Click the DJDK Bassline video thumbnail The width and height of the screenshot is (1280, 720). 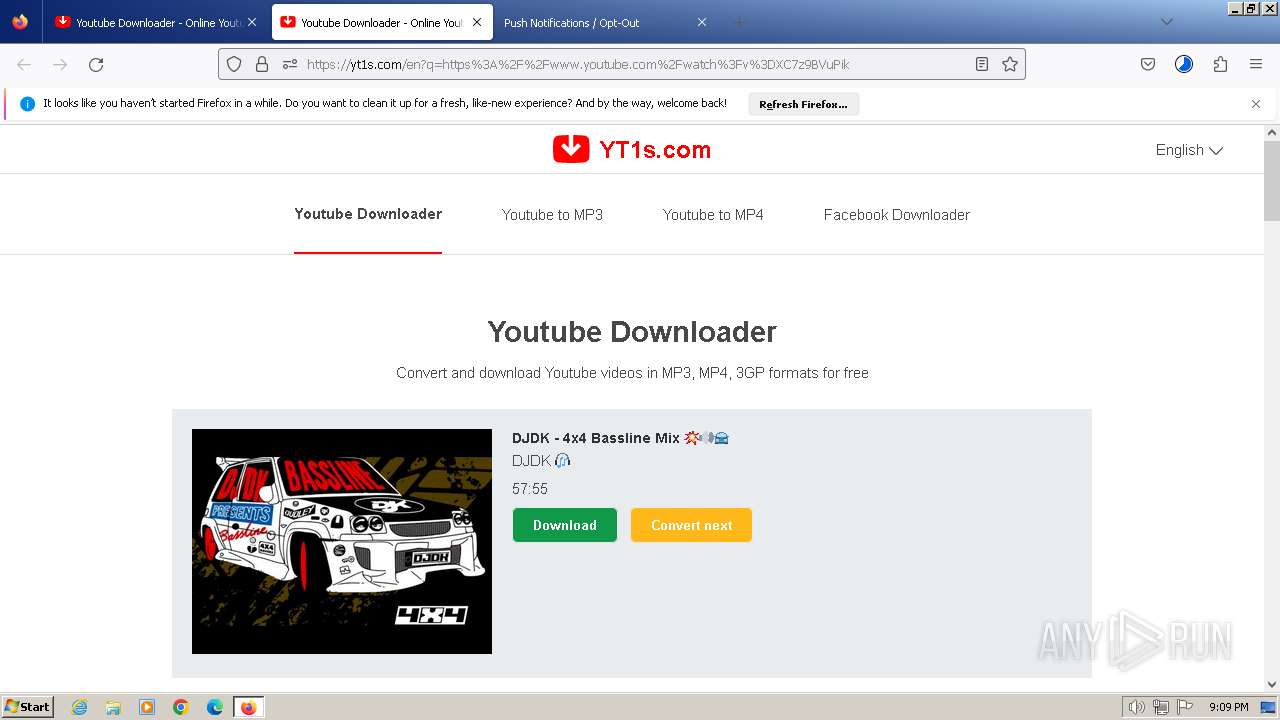(x=342, y=541)
